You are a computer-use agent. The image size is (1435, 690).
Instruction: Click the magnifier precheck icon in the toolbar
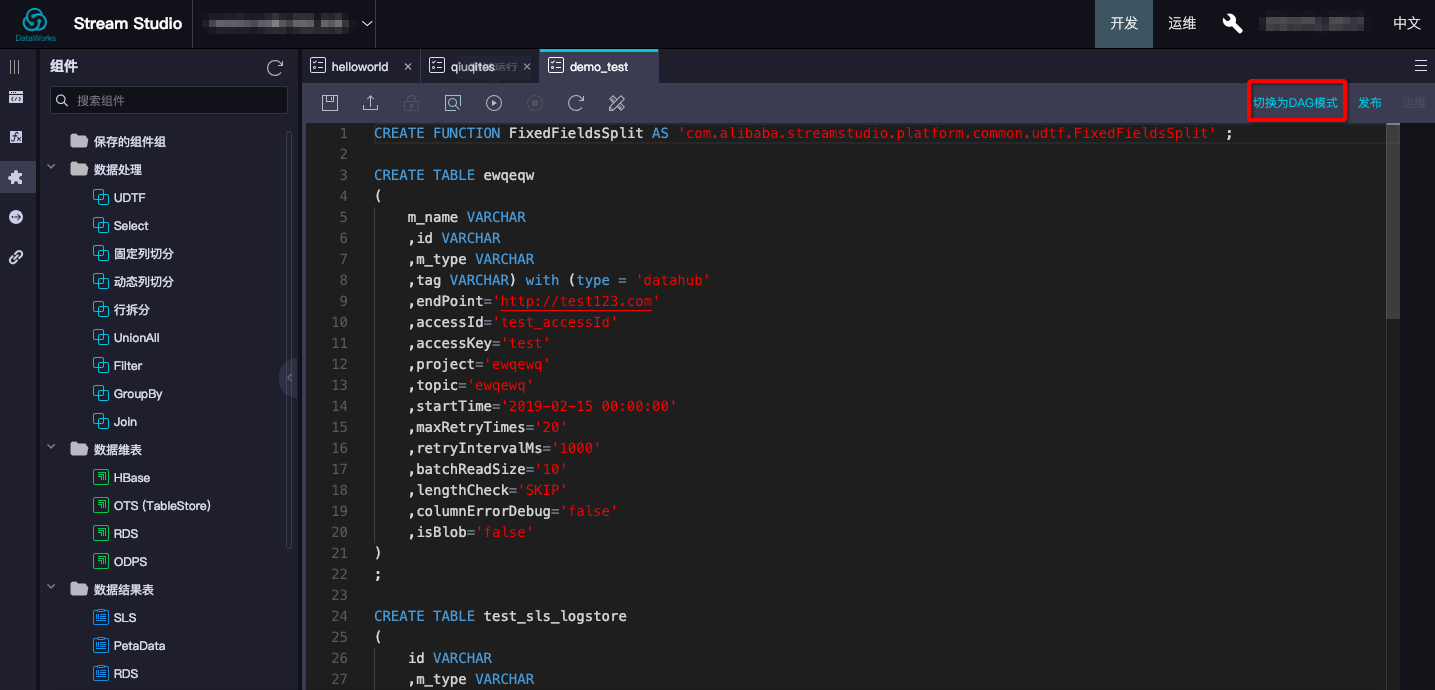click(453, 103)
